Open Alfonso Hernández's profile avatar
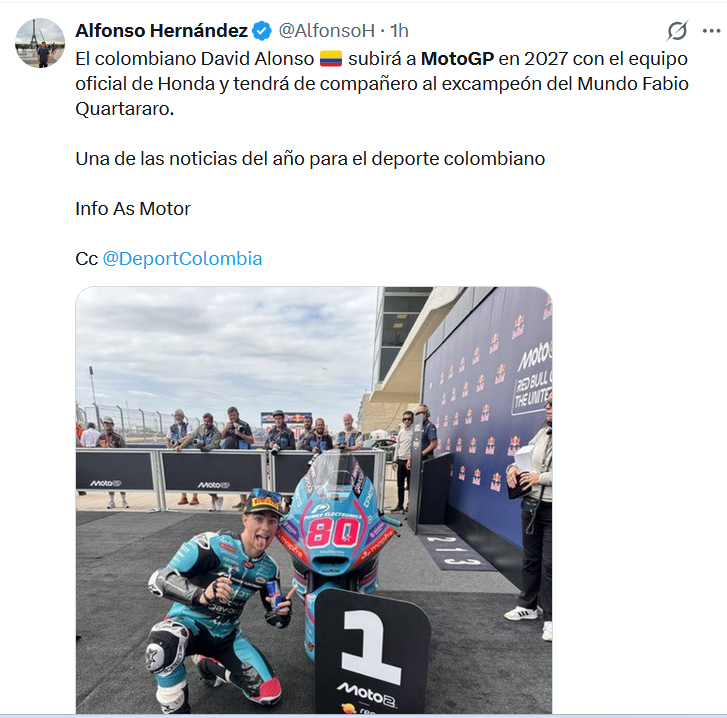727x718 pixels. pos(40,43)
